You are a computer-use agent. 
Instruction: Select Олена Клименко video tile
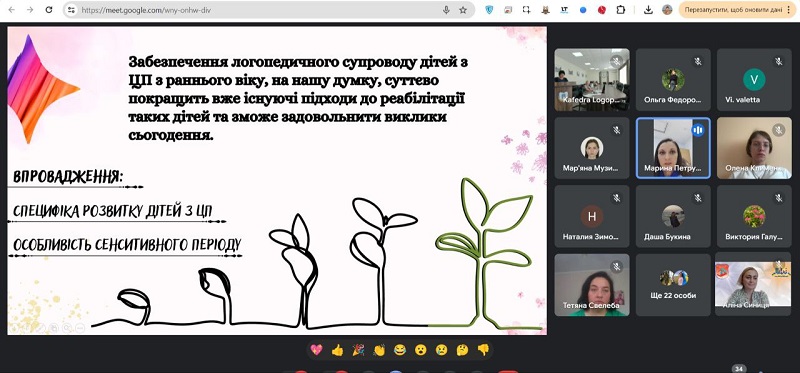coord(754,148)
